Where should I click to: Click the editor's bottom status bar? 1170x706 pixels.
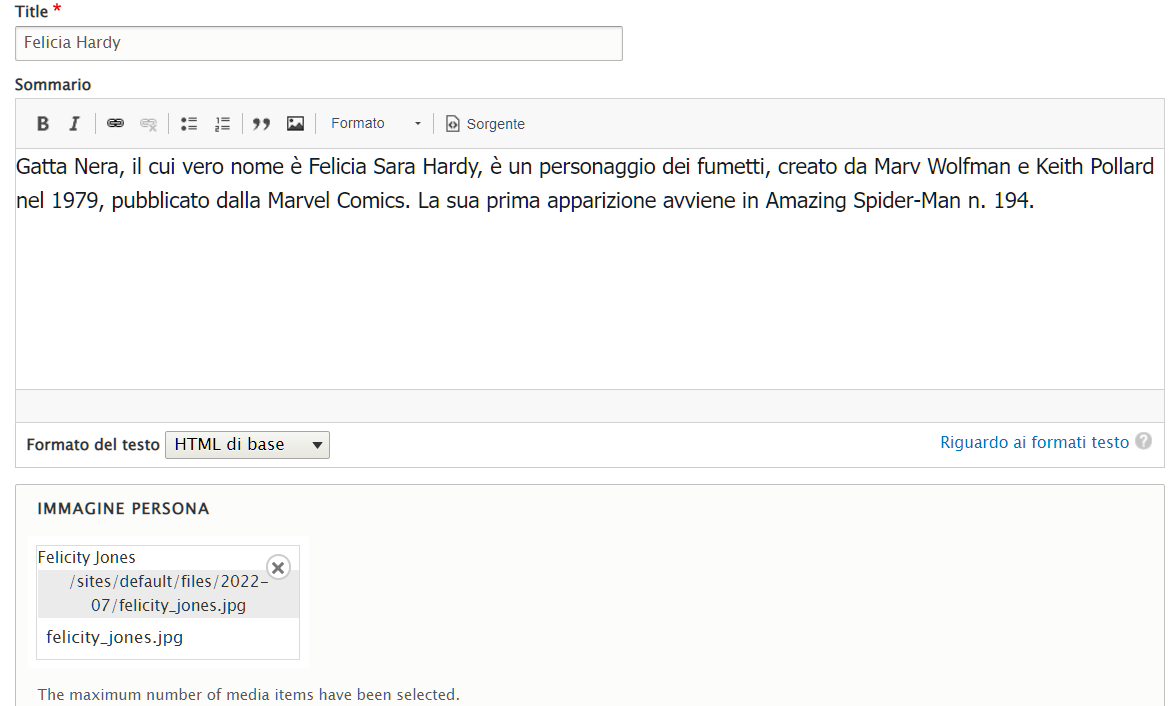coord(589,406)
